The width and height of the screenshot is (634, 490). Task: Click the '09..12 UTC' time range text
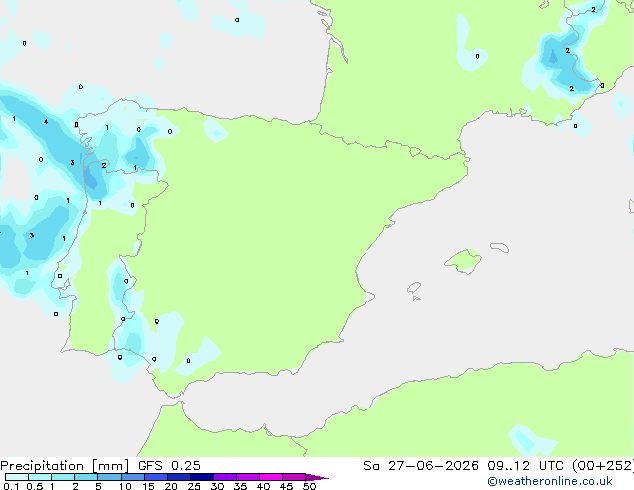pyautogui.click(x=525, y=466)
